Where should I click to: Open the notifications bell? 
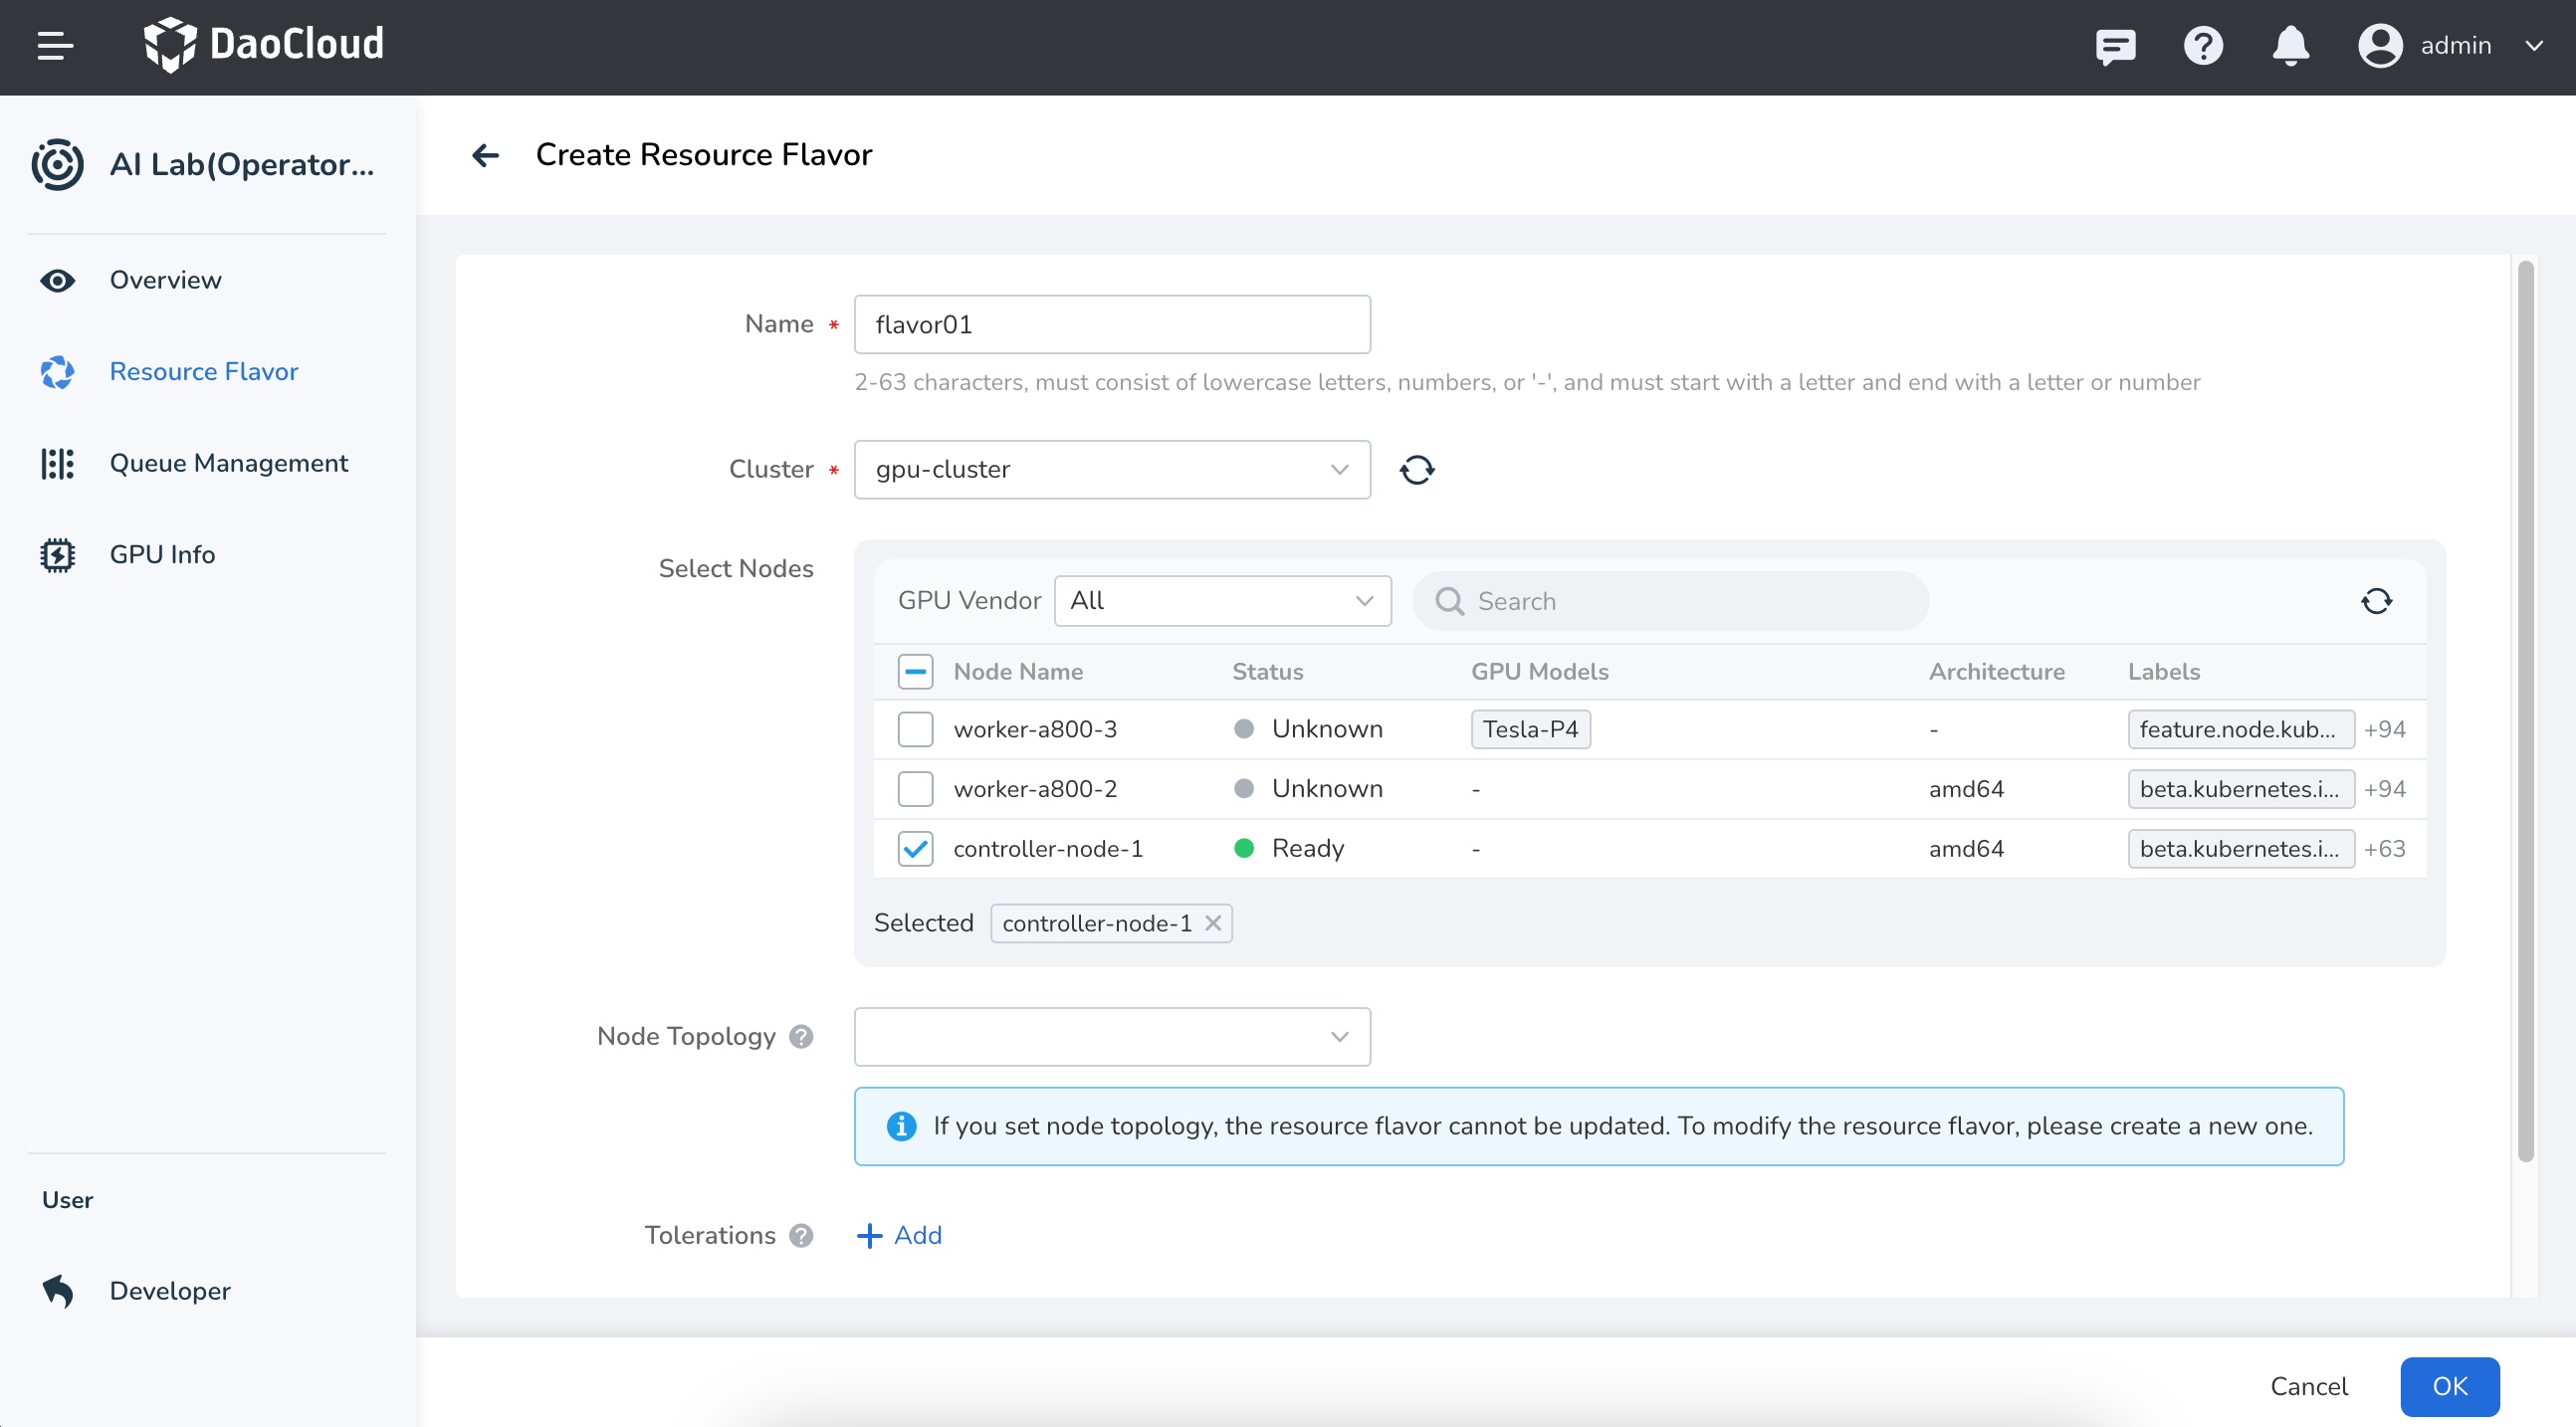(x=2290, y=46)
